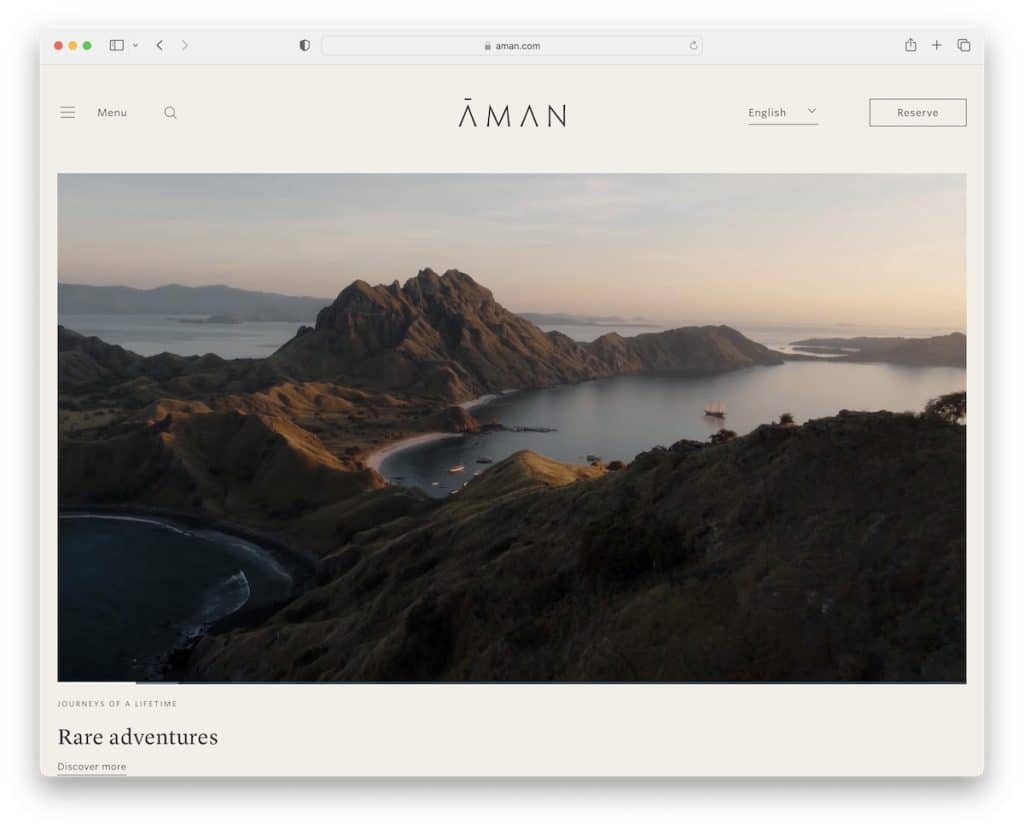Click the JOURNEYS OF A LIFETIME caption
Viewport: 1024px width, 829px height.
(x=118, y=704)
